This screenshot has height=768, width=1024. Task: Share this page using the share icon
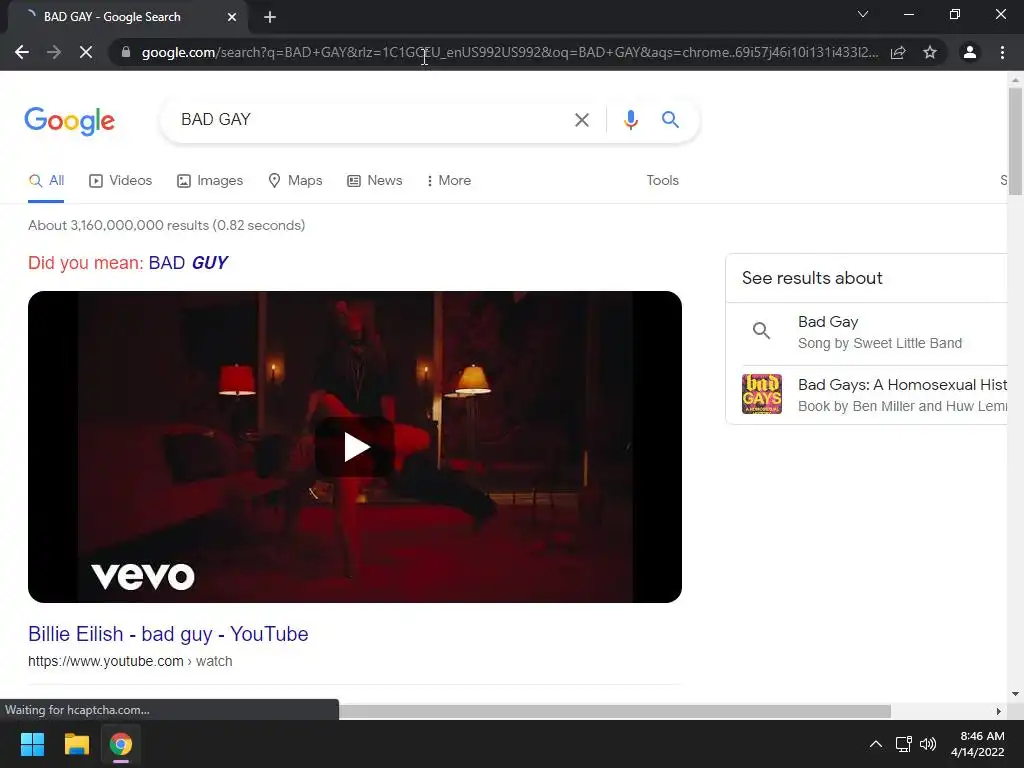[x=898, y=52]
